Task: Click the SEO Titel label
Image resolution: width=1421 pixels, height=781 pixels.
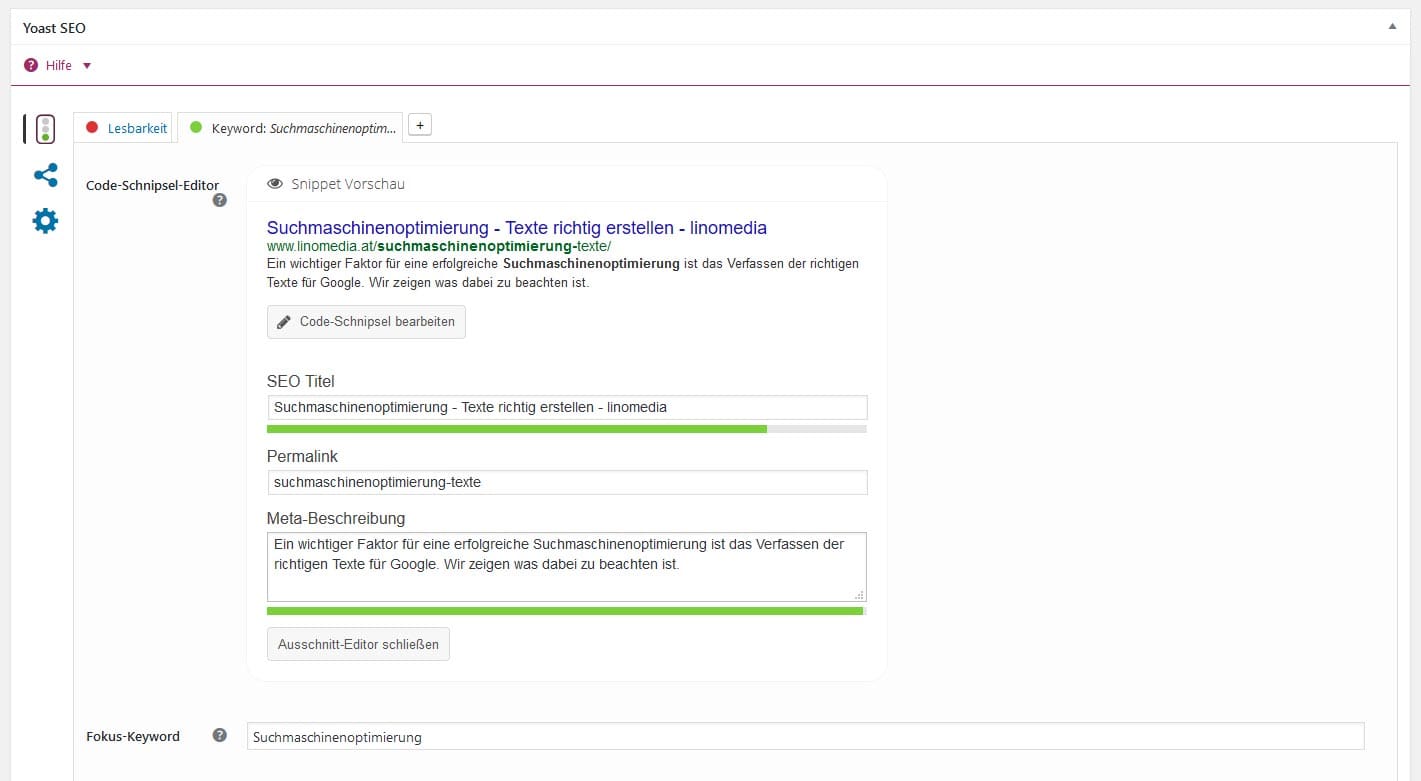Action: 301,381
